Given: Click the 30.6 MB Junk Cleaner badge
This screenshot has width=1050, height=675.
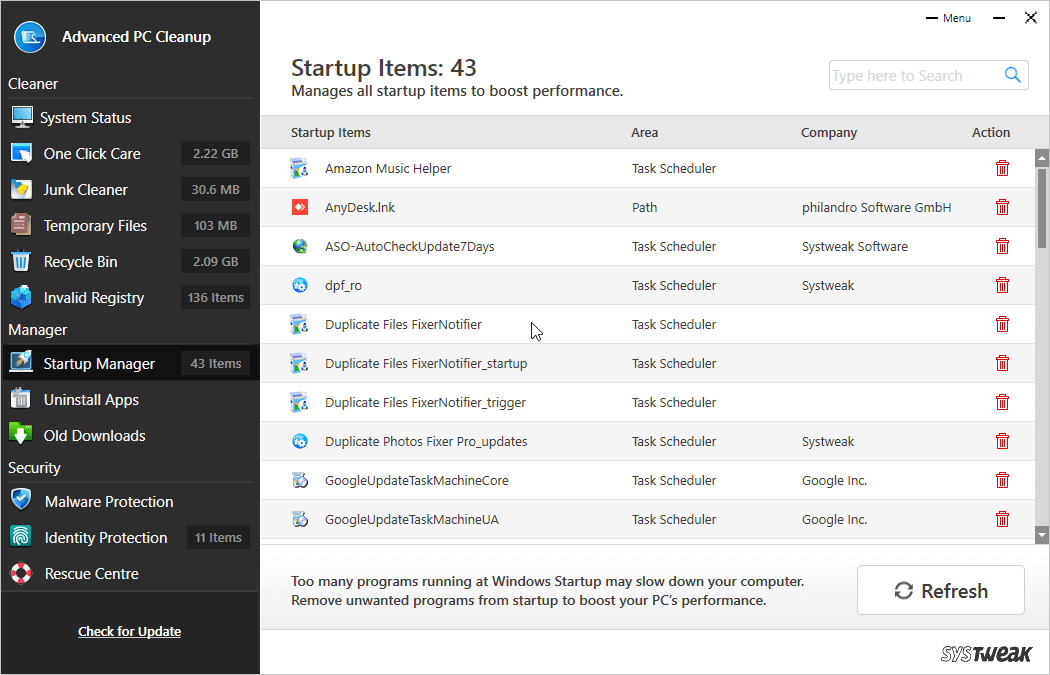Looking at the screenshot, I should tap(216, 190).
